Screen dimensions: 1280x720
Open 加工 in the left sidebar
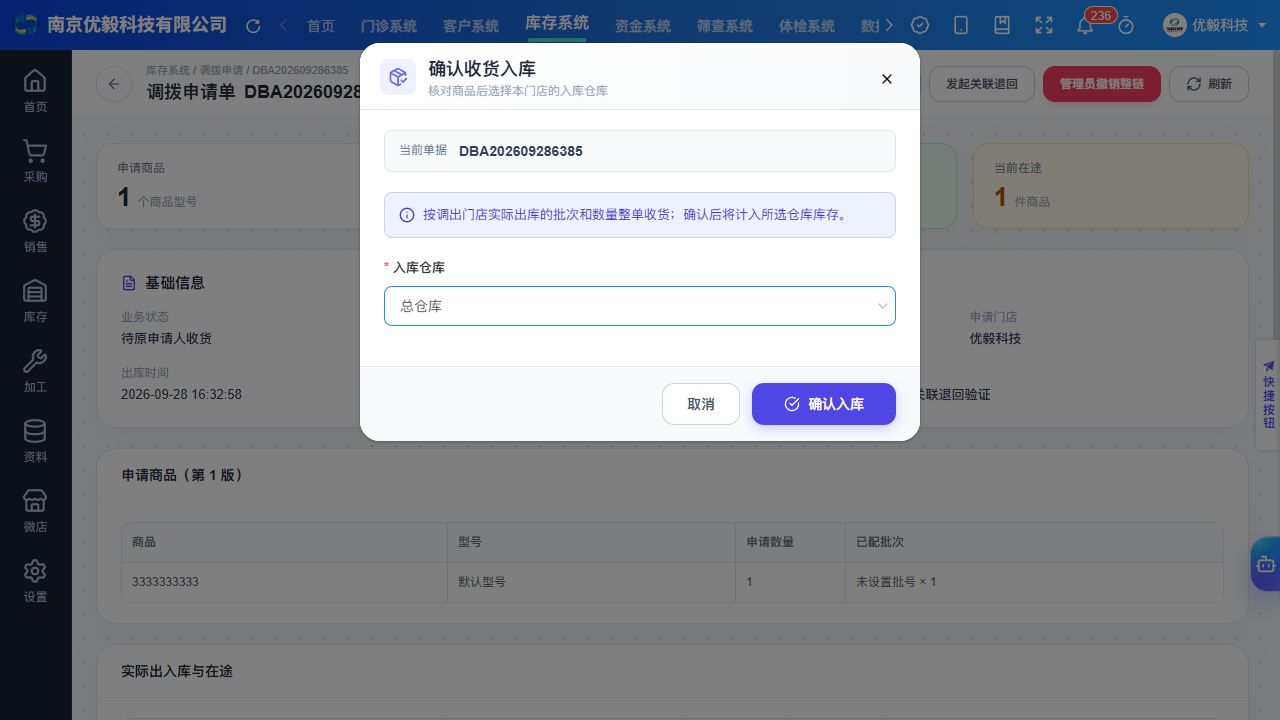(x=35, y=371)
